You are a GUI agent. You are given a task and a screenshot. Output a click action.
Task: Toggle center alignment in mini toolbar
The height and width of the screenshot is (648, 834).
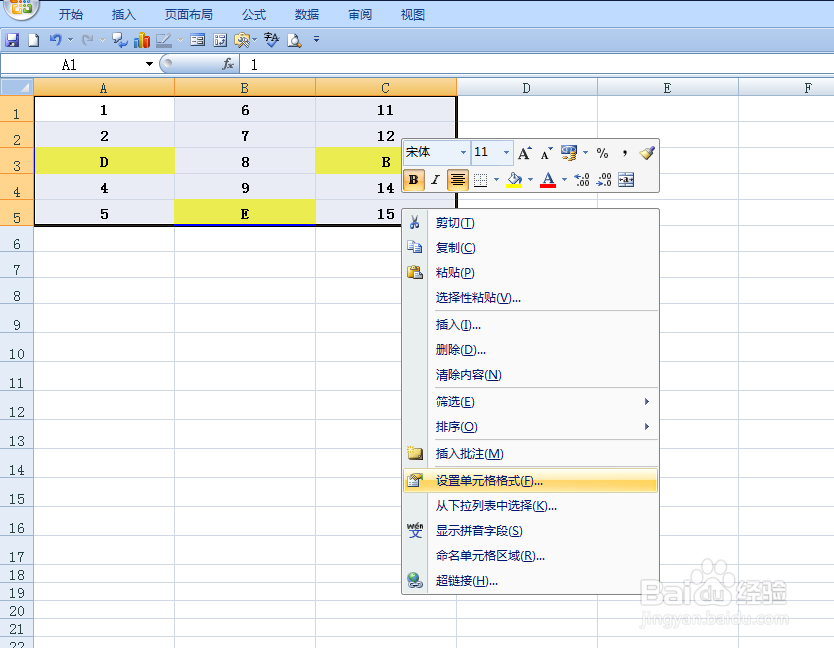[x=456, y=179]
